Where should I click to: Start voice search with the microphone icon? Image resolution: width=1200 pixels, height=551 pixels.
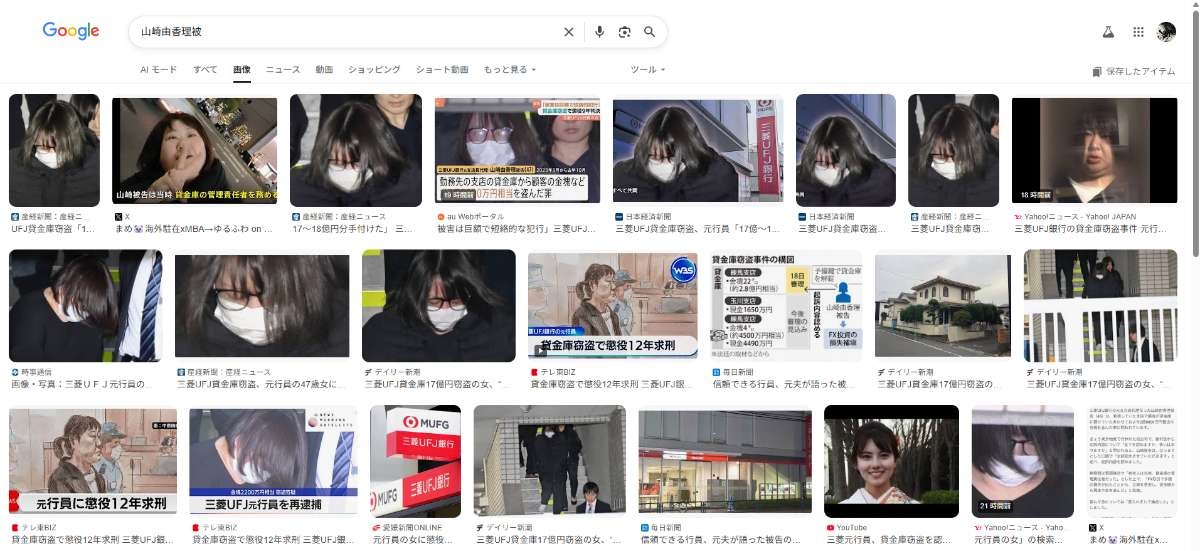[599, 32]
